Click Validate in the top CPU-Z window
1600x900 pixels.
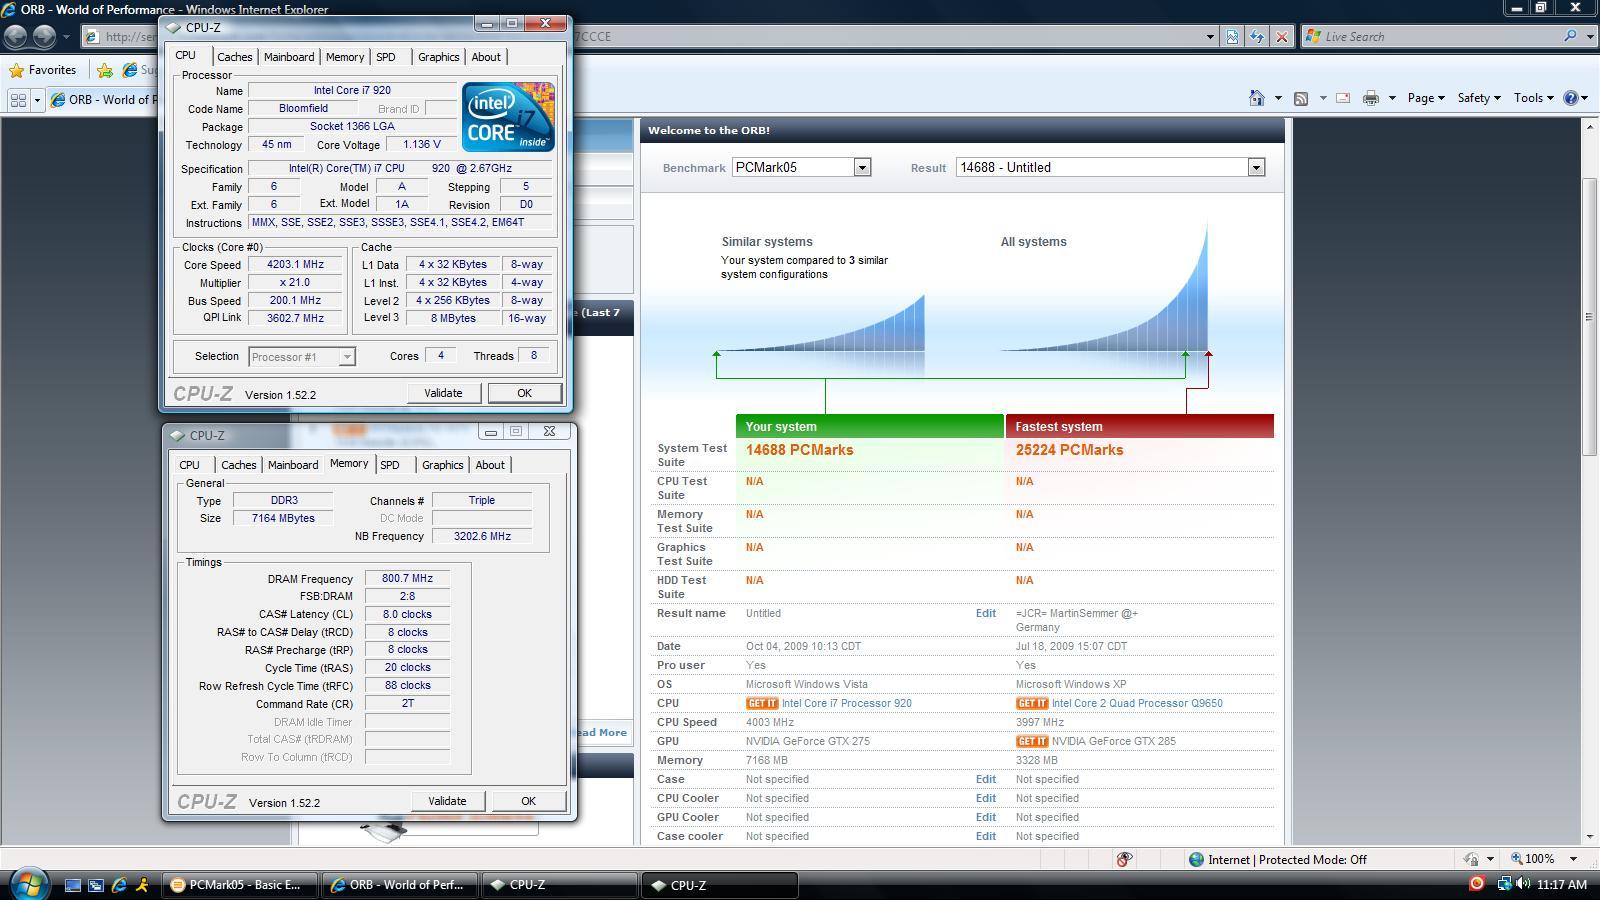tap(443, 393)
